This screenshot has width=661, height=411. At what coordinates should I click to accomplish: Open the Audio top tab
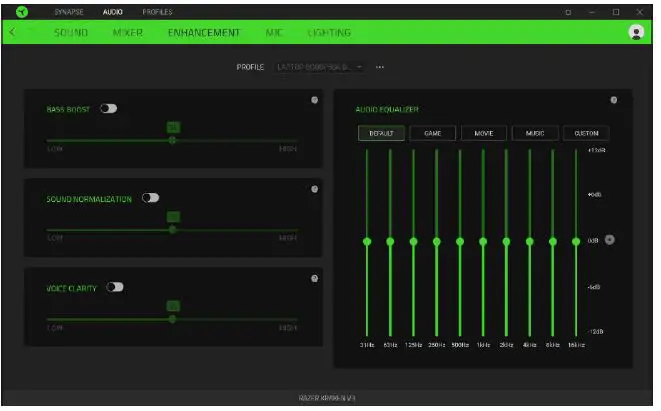pos(113,12)
